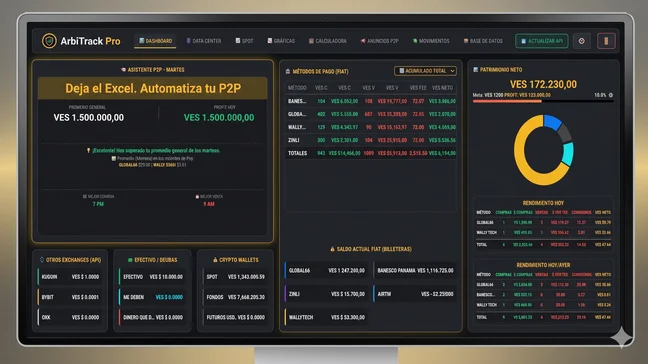
Task: Click the gray segment of donut chart
Action: point(565,133)
